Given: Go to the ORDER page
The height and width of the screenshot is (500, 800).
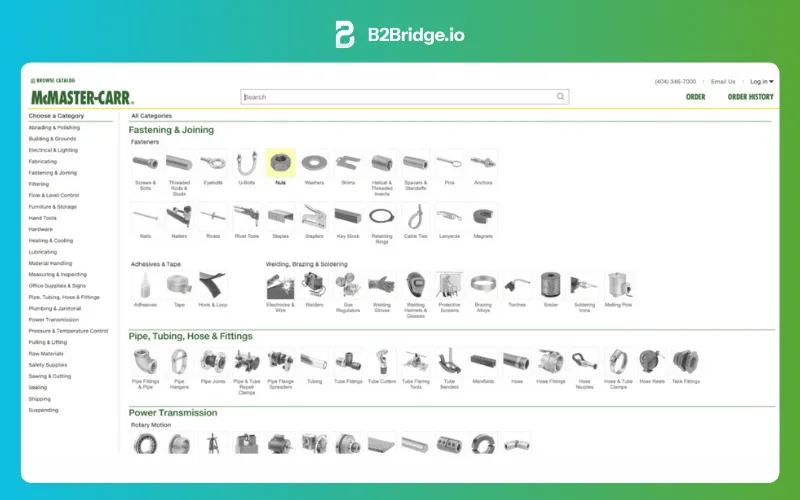Looking at the screenshot, I should [x=695, y=97].
